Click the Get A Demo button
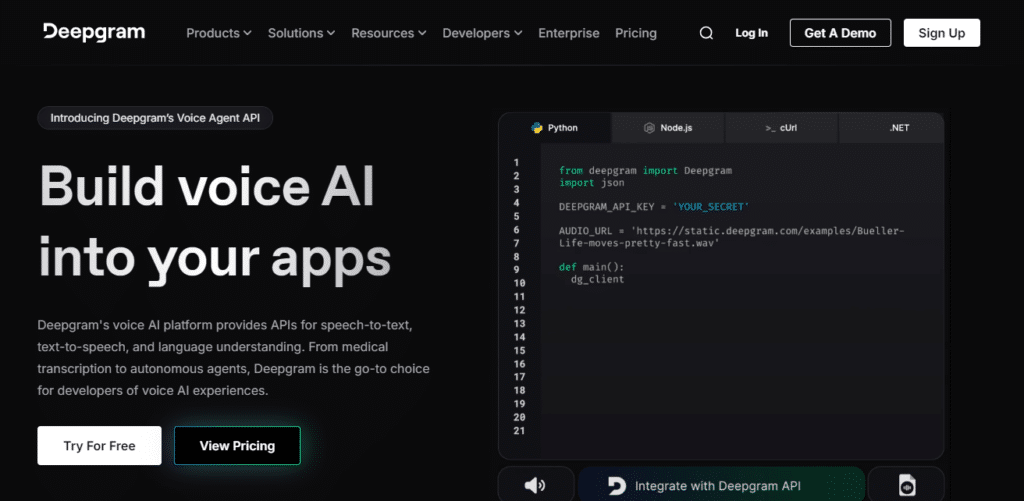The image size is (1024, 501). 840,33
